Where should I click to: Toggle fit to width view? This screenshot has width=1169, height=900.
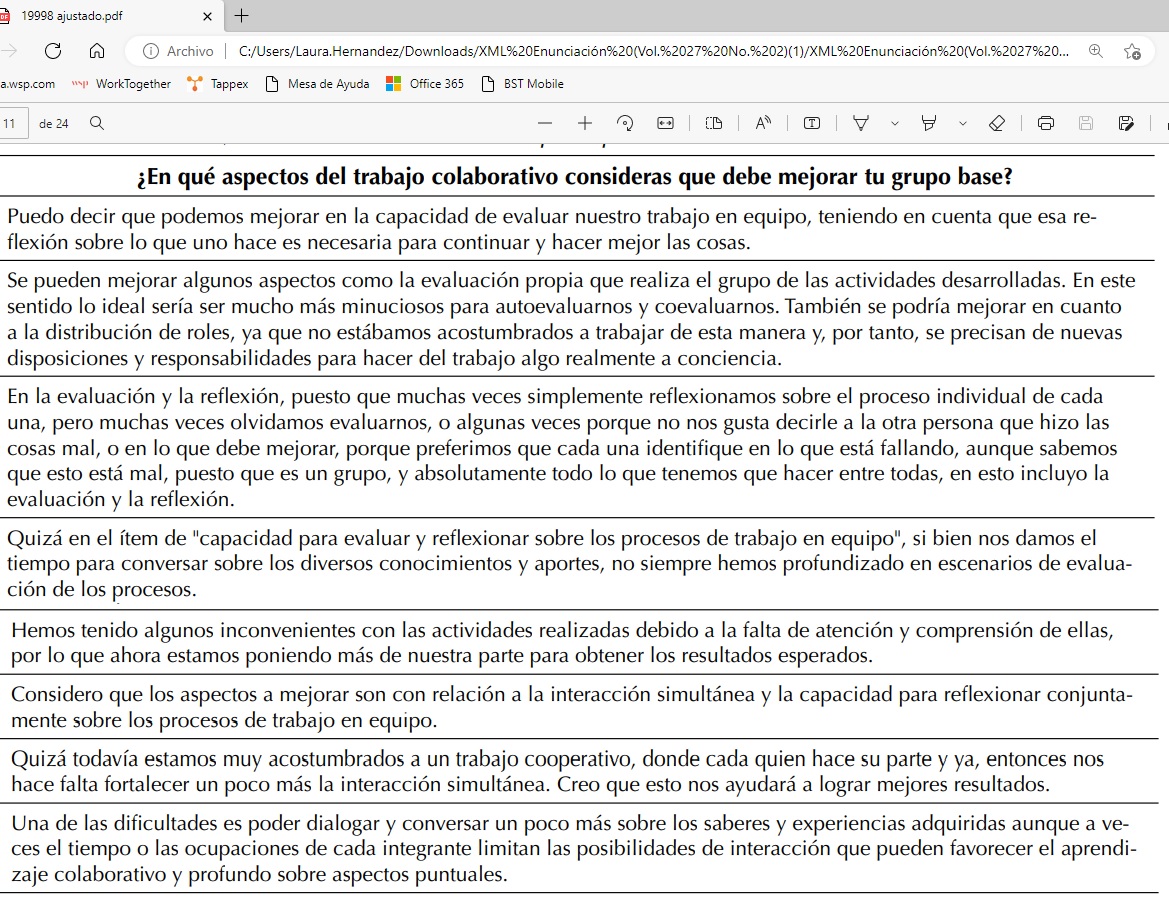[x=665, y=124]
